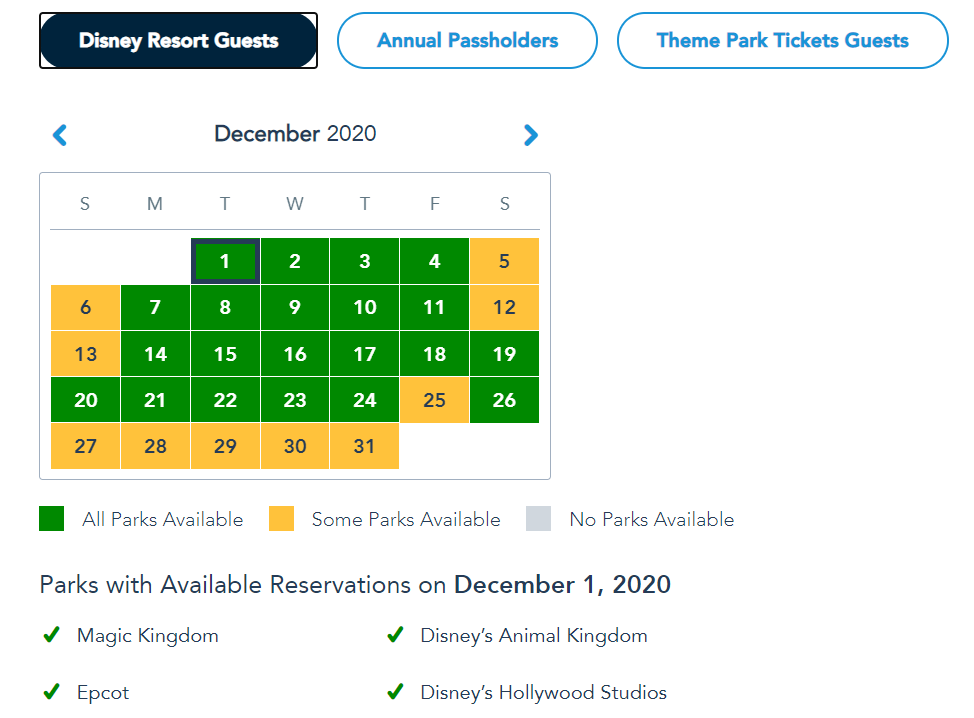The height and width of the screenshot is (718, 974).
Task: Click the gray No Parks Available swatch
Action: 538,519
